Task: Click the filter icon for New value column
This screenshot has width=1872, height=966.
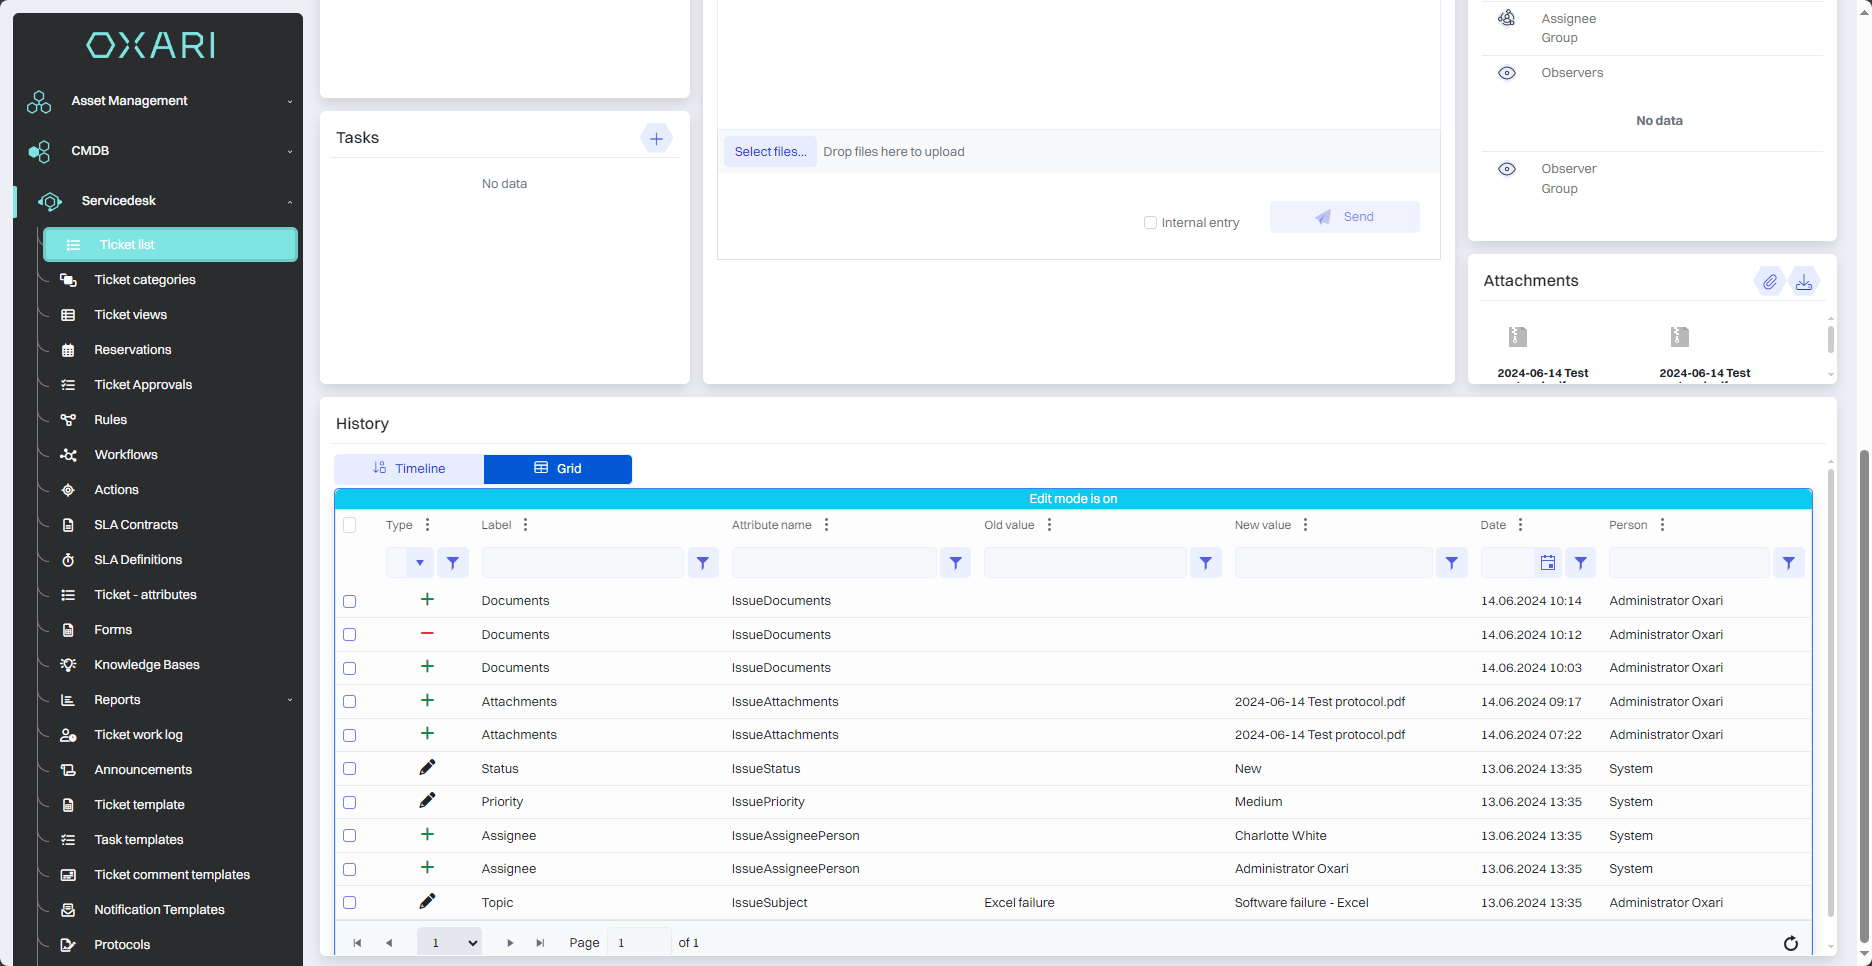Action: pos(1451,563)
